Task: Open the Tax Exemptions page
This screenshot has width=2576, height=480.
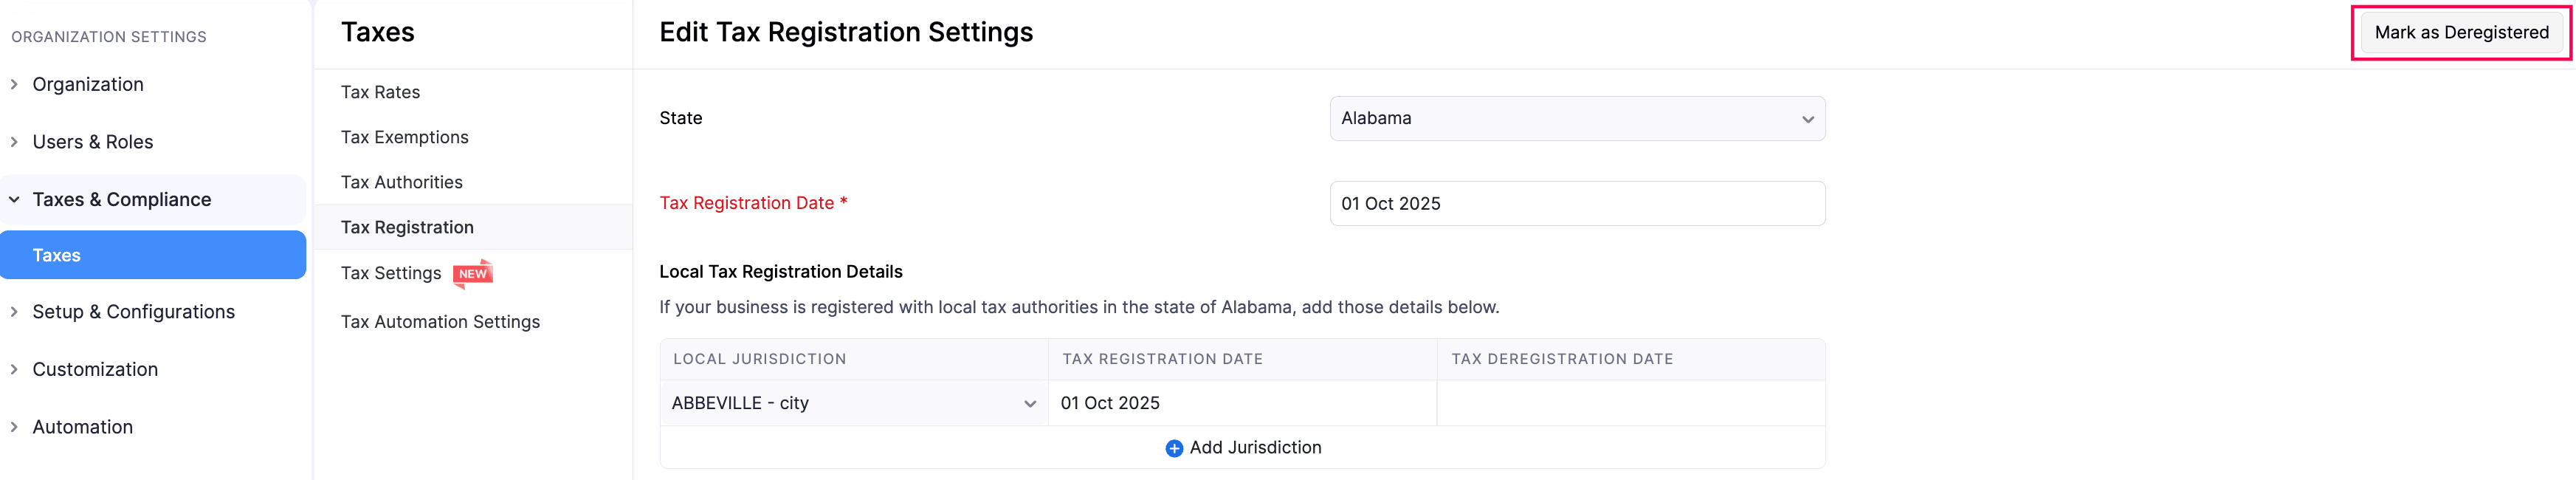Action: [405, 137]
